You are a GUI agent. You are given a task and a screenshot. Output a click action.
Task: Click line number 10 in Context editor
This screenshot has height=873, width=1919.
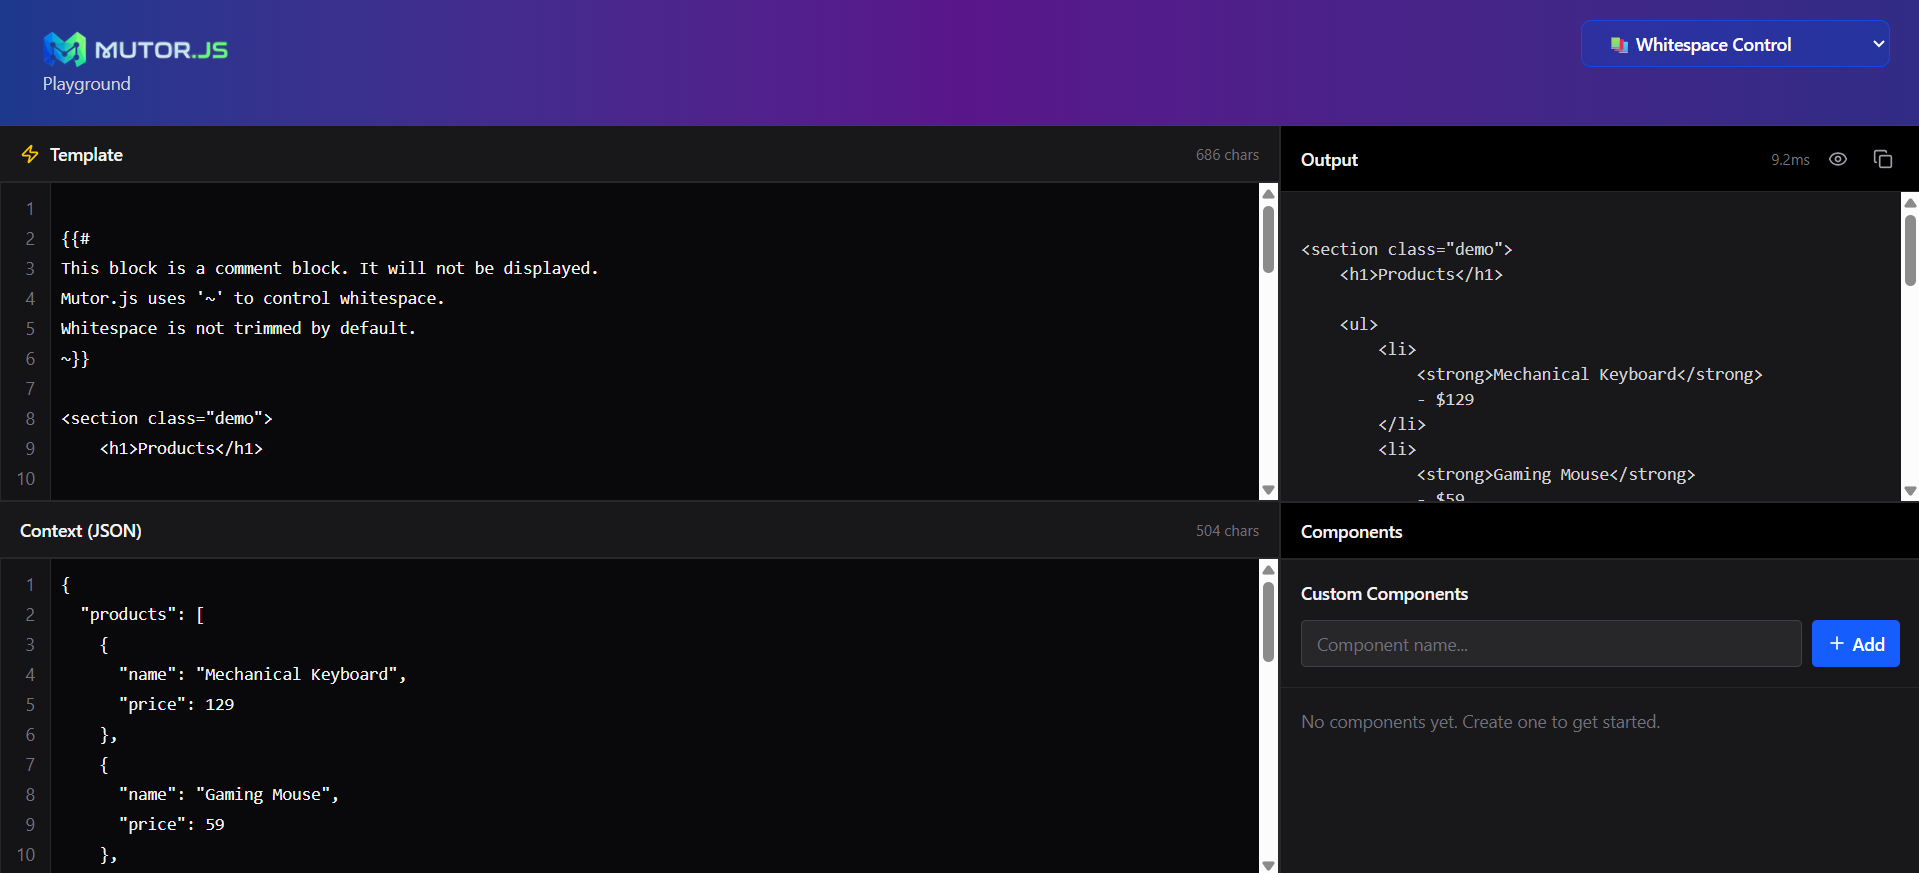point(26,855)
